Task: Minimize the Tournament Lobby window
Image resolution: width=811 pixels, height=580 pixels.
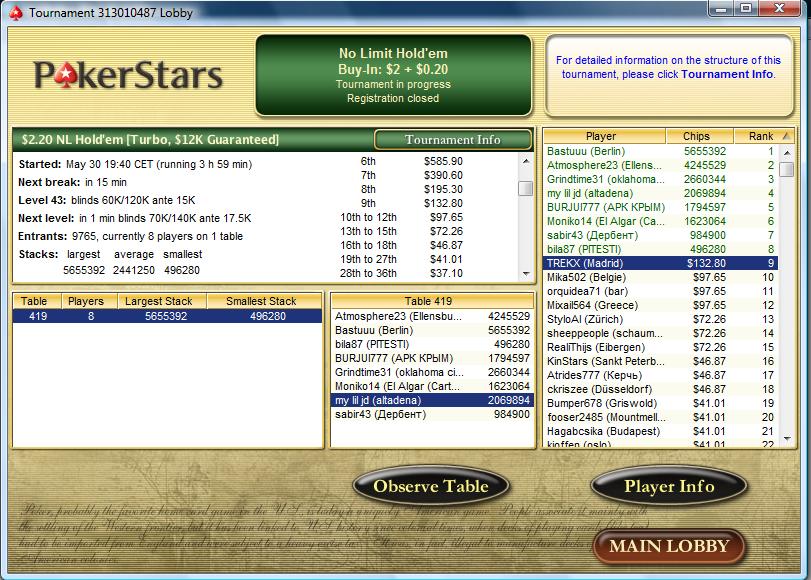Action: [x=722, y=8]
